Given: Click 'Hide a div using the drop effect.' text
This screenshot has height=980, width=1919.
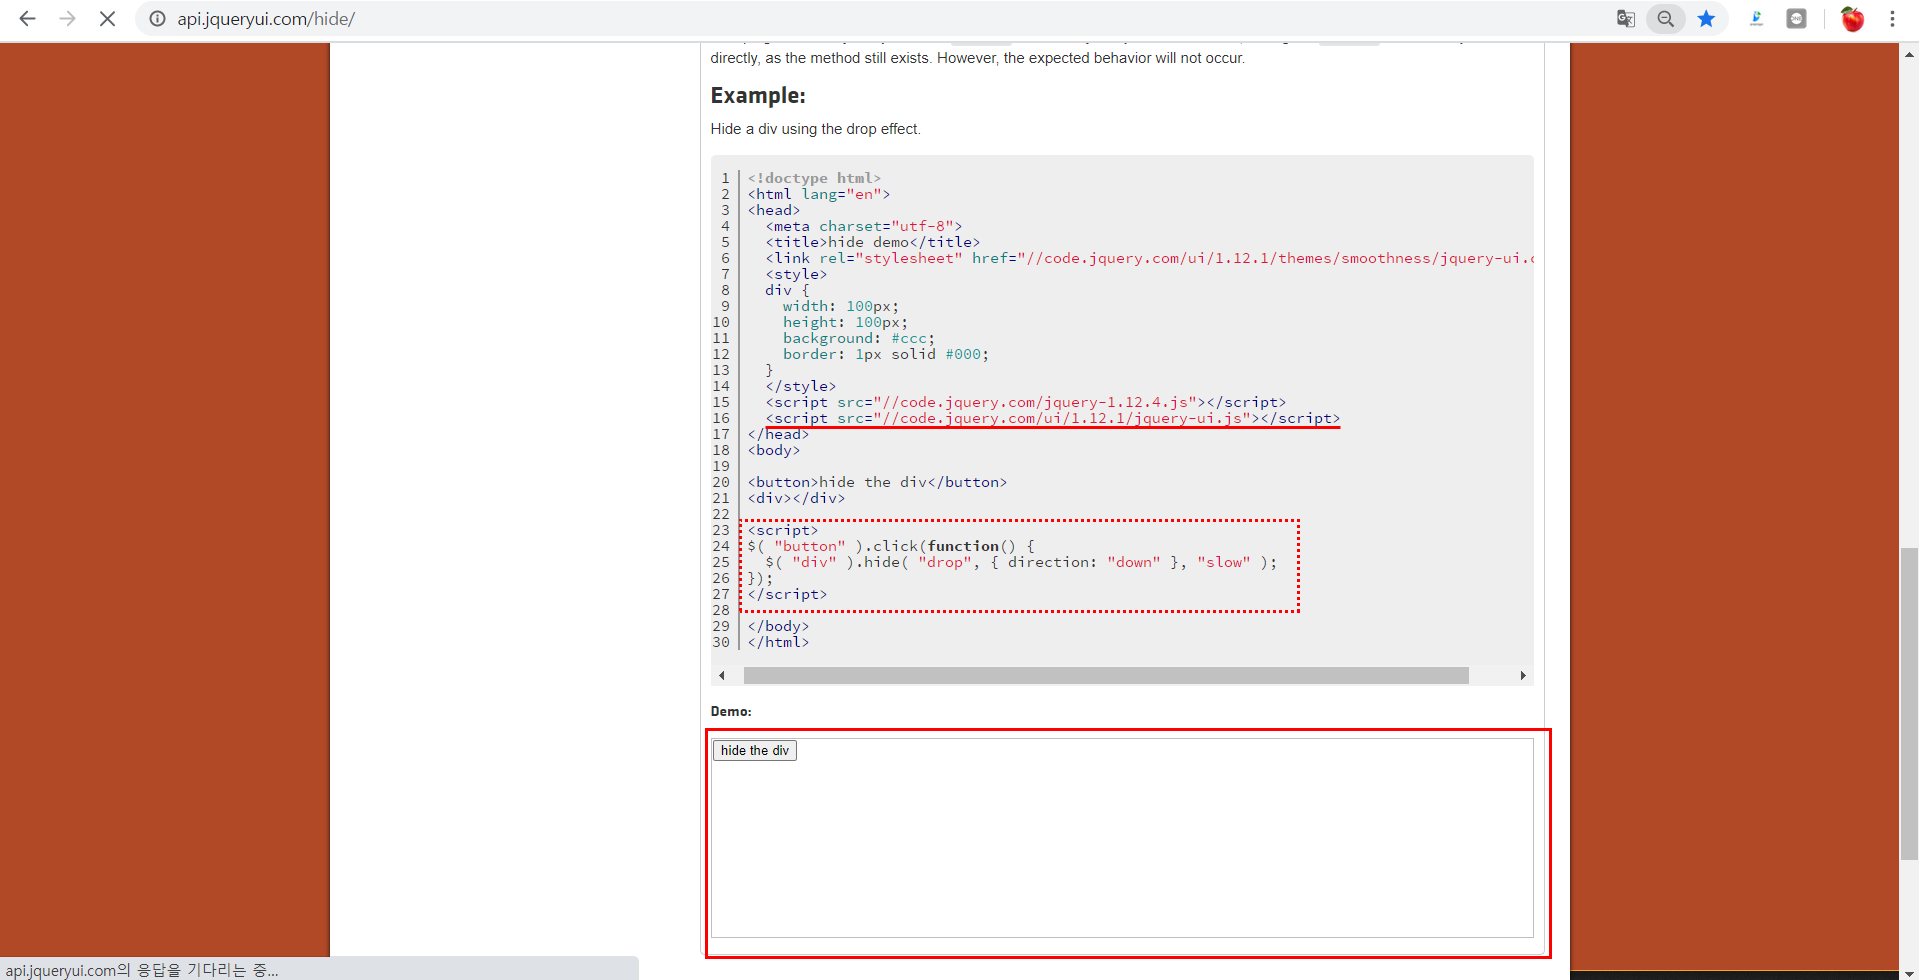Looking at the screenshot, I should point(816,129).
